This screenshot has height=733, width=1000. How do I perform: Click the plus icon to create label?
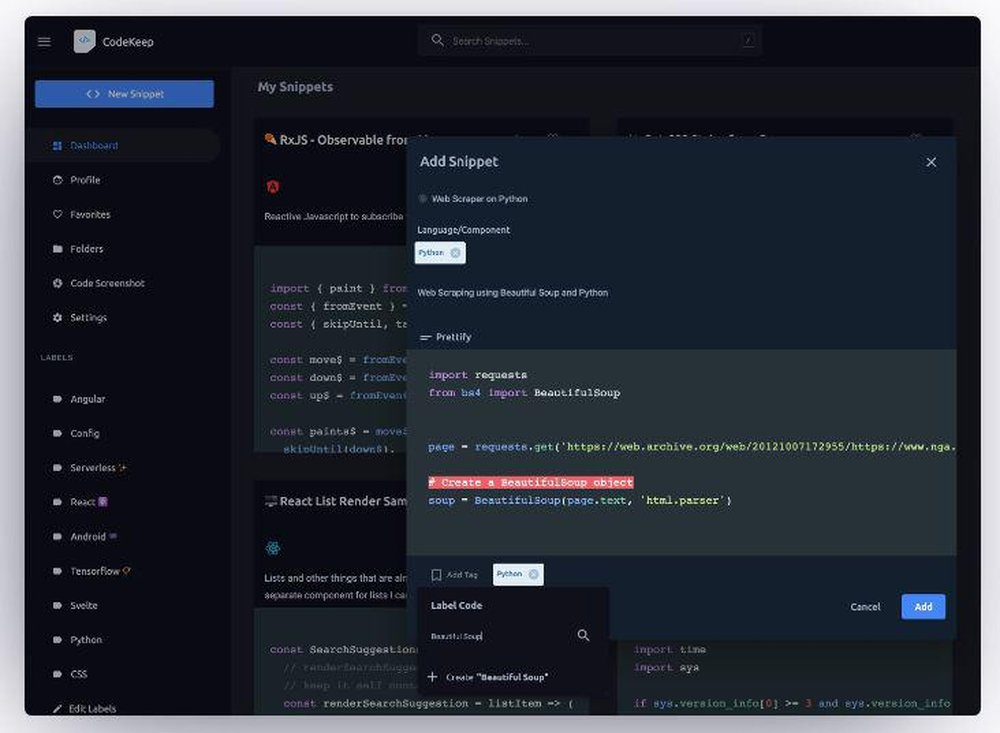click(432, 676)
